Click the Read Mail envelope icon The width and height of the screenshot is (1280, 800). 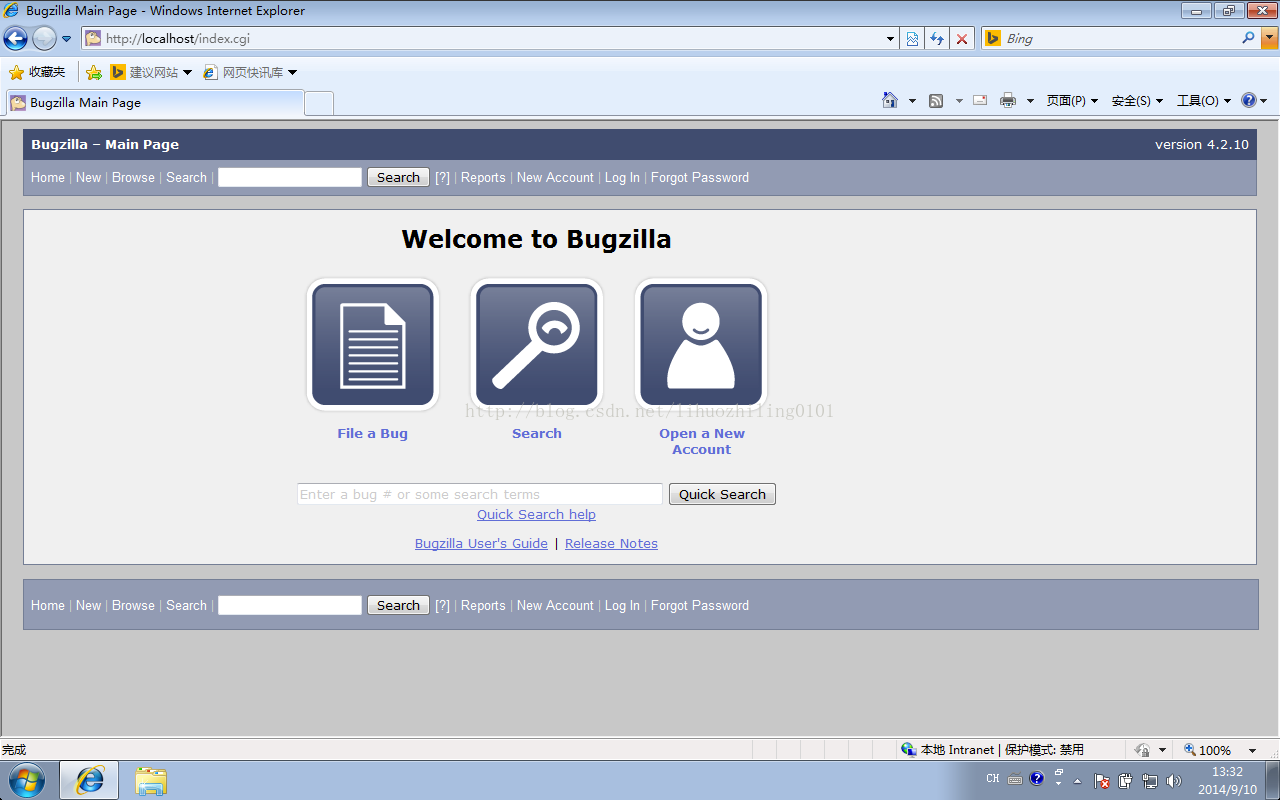tap(980, 100)
